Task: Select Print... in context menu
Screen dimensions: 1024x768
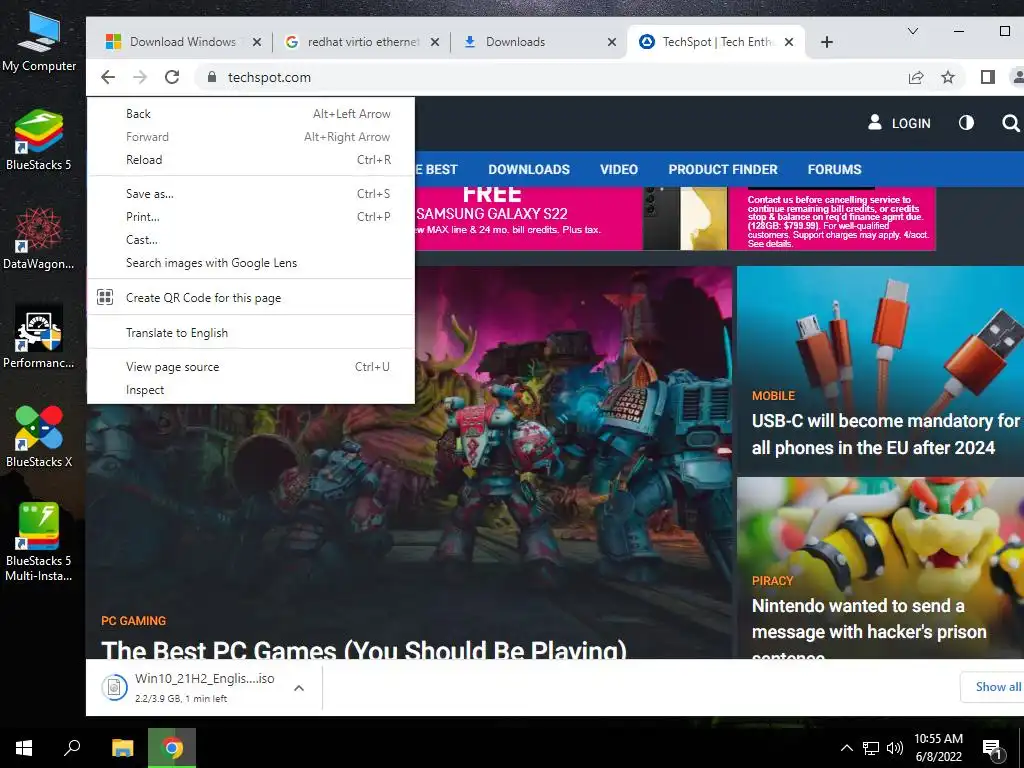Action: pos(251,217)
